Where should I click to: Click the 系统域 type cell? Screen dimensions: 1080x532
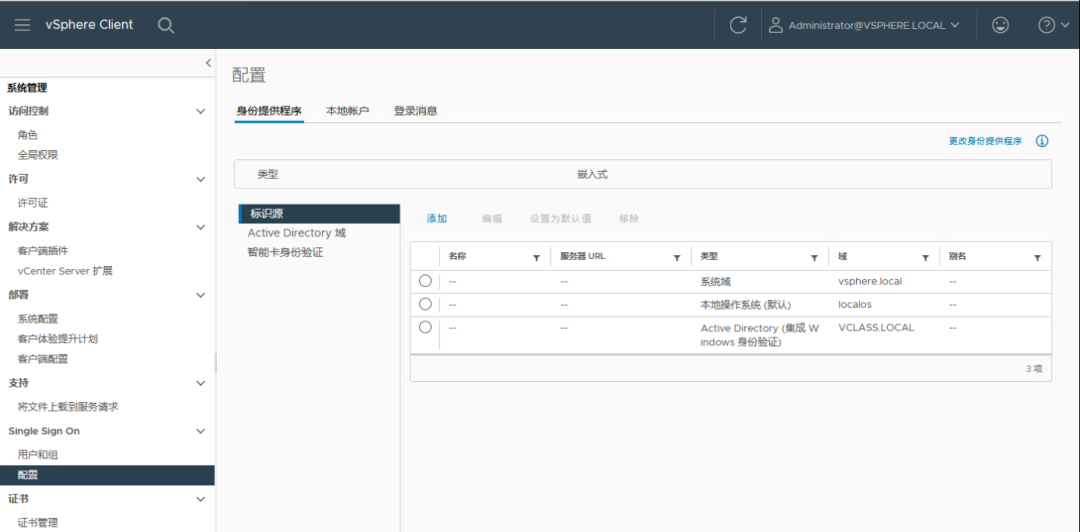[716, 281]
